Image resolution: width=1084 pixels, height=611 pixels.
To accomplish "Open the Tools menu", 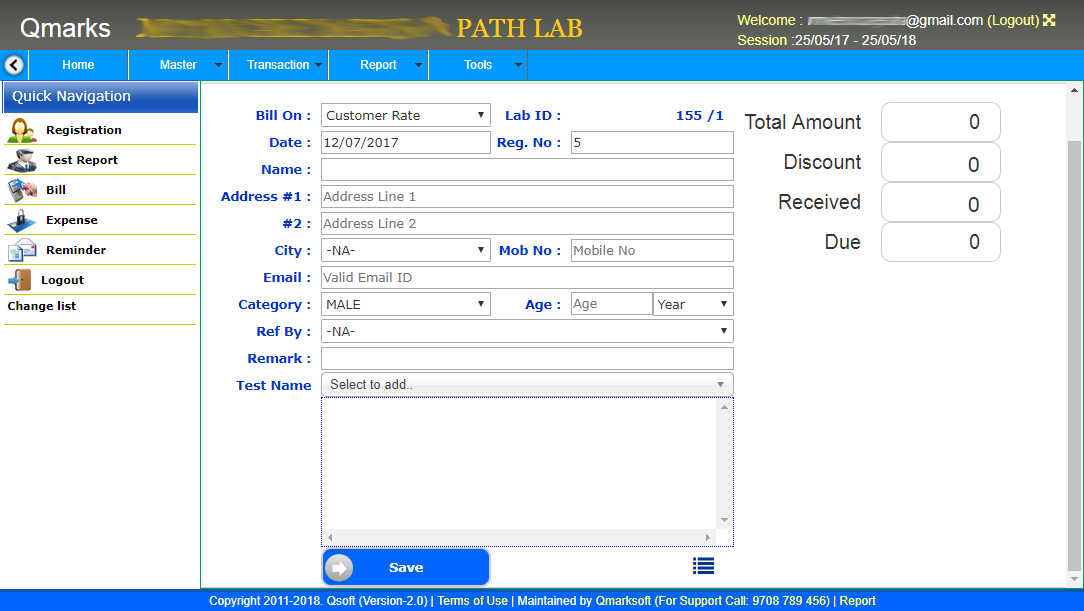I will 478,64.
